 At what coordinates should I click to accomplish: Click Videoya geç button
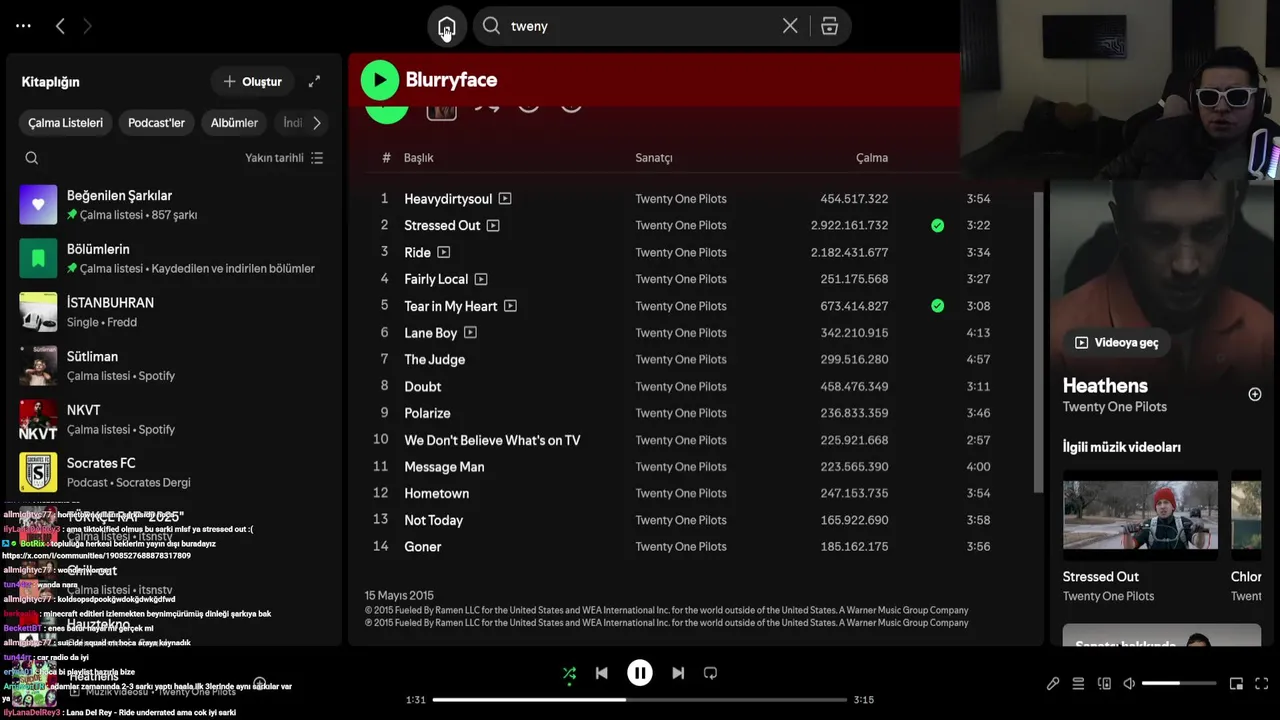coord(1116,343)
